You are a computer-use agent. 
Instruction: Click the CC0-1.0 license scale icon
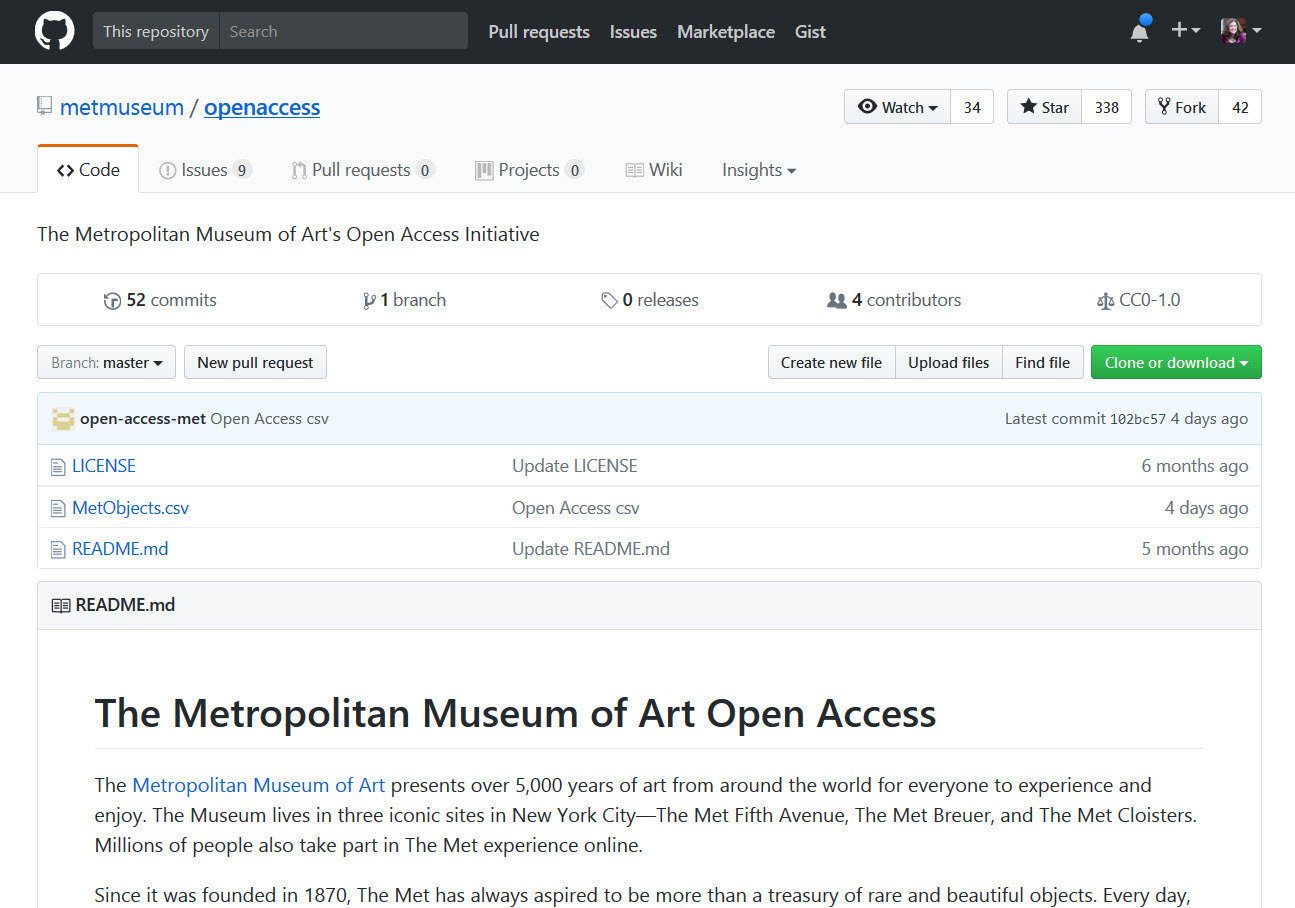point(1105,300)
